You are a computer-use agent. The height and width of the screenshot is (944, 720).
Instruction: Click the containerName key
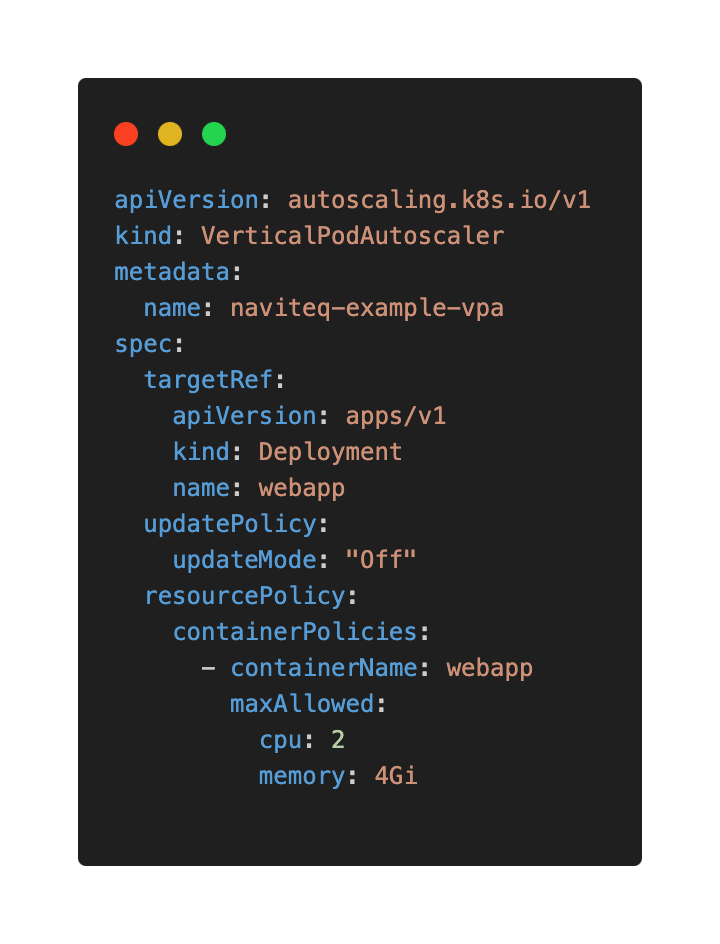point(323,668)
